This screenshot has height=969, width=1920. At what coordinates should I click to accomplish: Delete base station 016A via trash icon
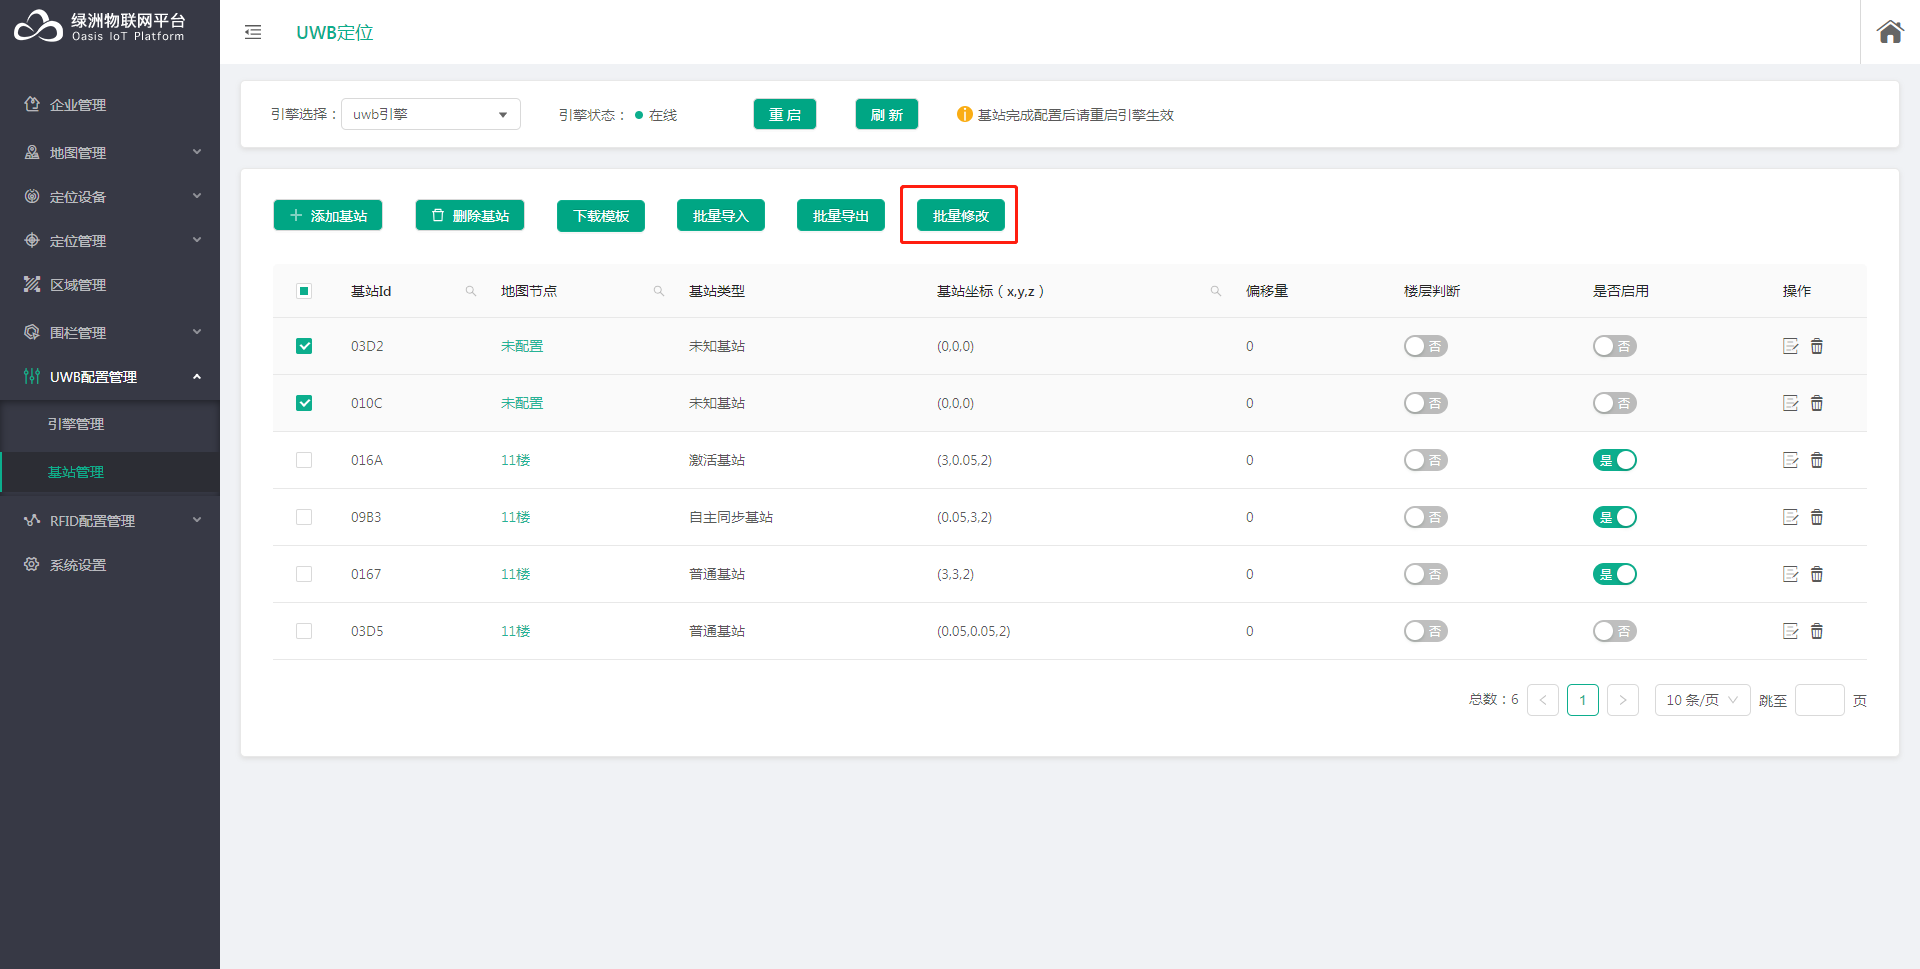(x=1817, y=460)
